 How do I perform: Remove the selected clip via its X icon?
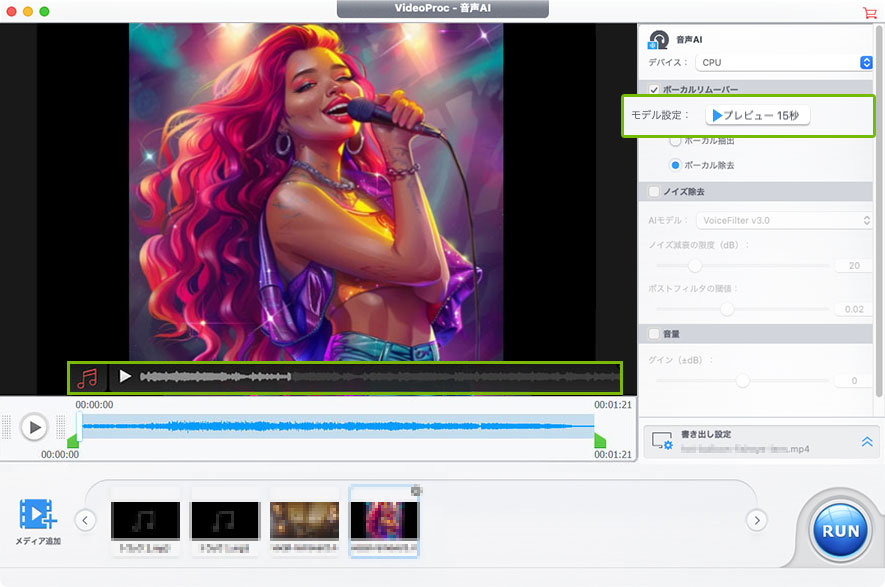pos(416,491)
